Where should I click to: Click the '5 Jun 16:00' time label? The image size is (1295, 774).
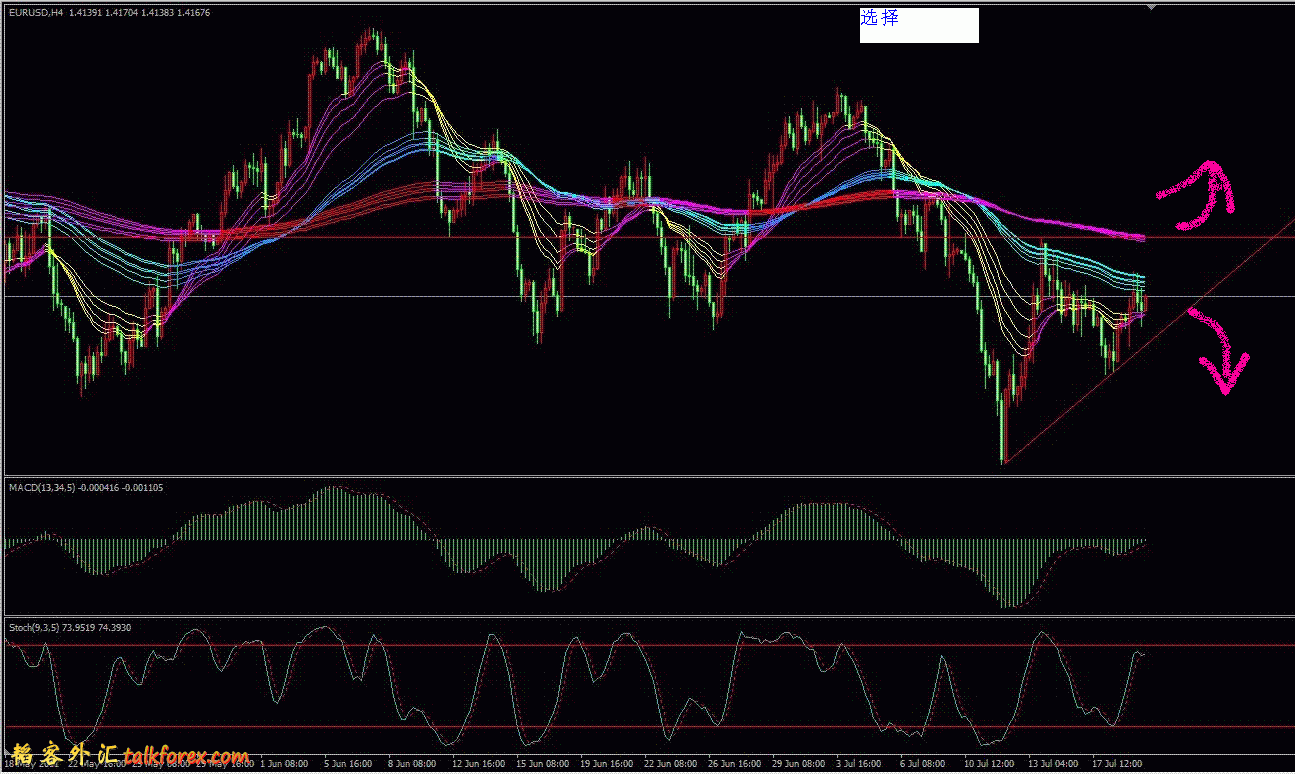(x=348, y=763)
